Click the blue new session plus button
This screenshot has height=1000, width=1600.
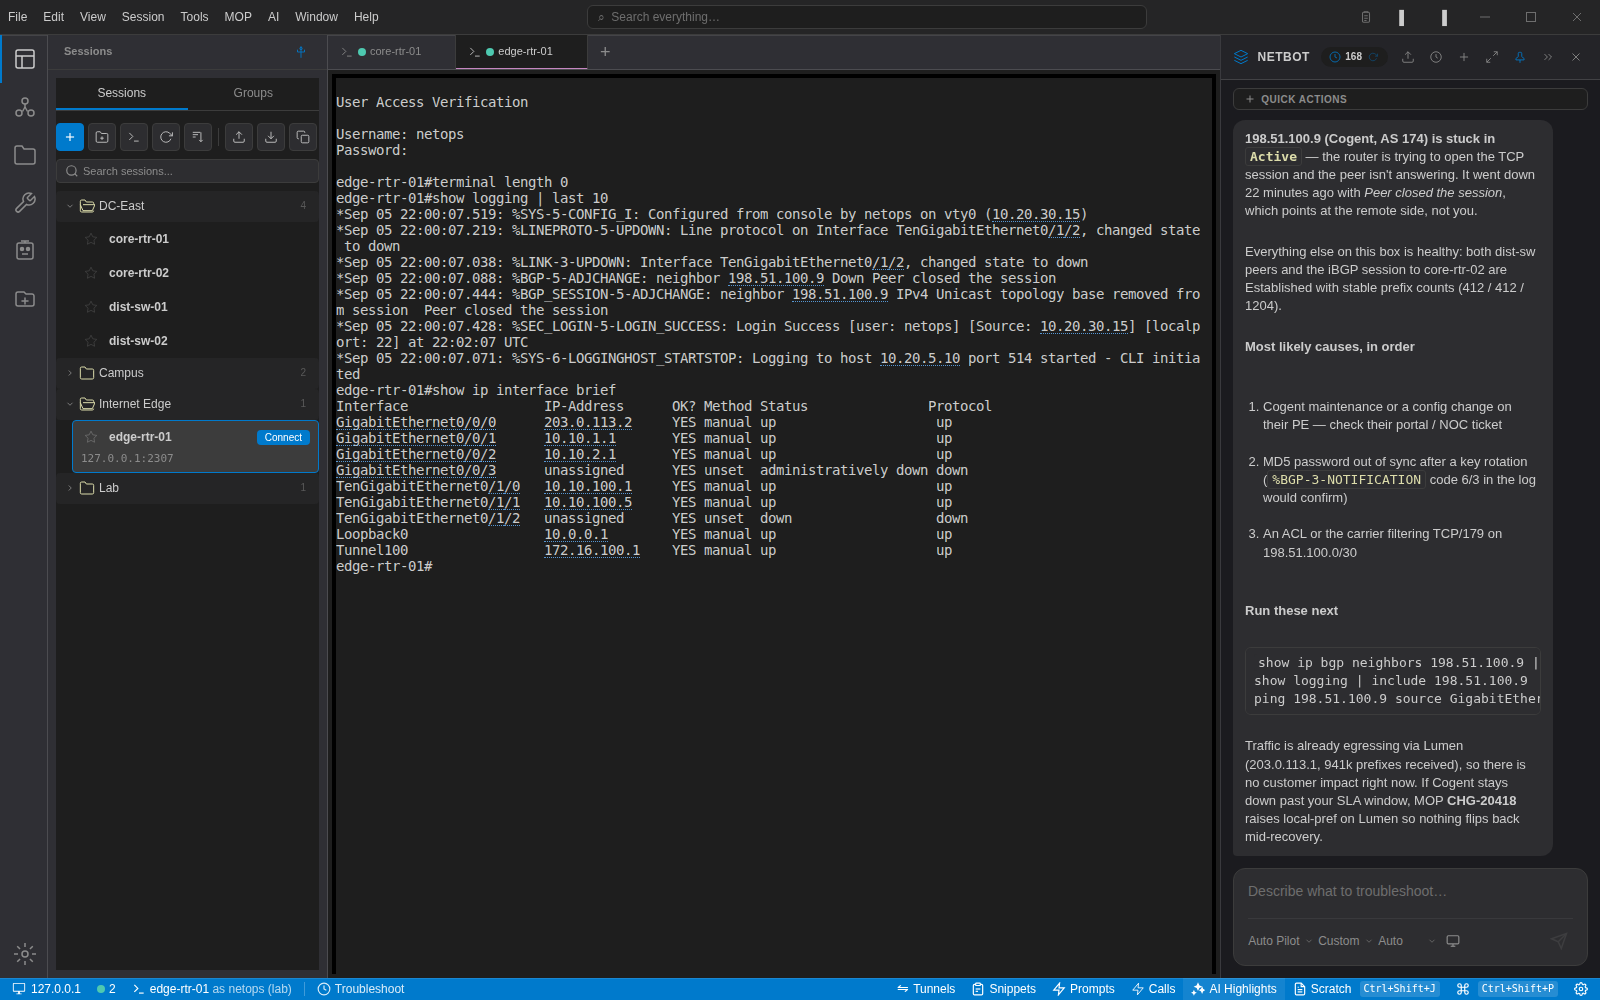point(70,137)
